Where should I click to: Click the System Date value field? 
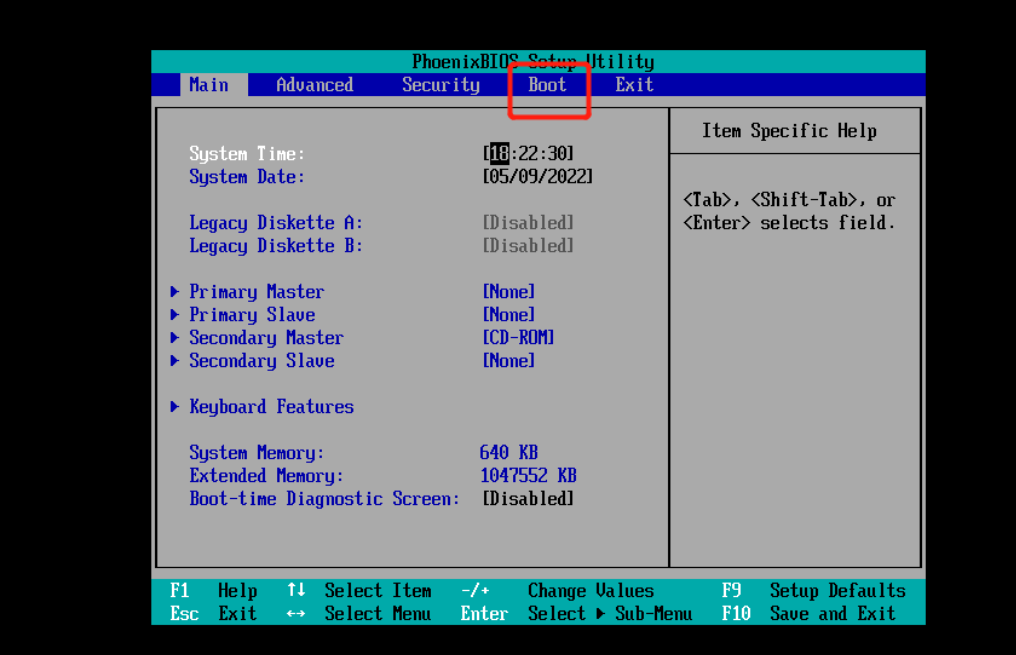[x=537, y=176]
